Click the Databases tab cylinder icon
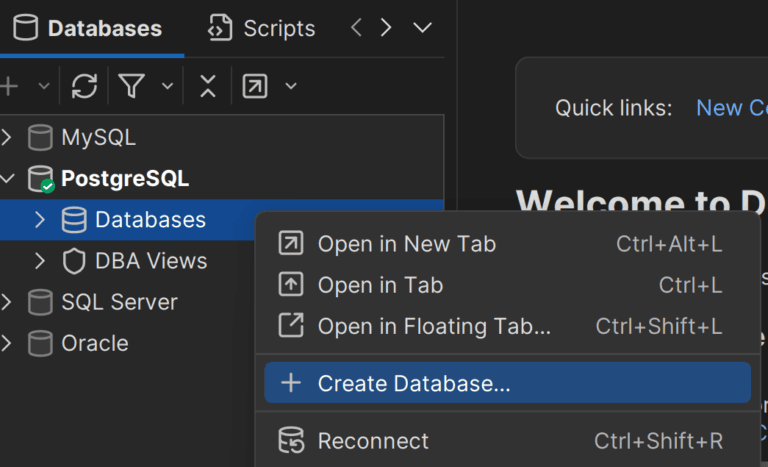This screenshot has height=467, width=768. (x=25, y=27)
